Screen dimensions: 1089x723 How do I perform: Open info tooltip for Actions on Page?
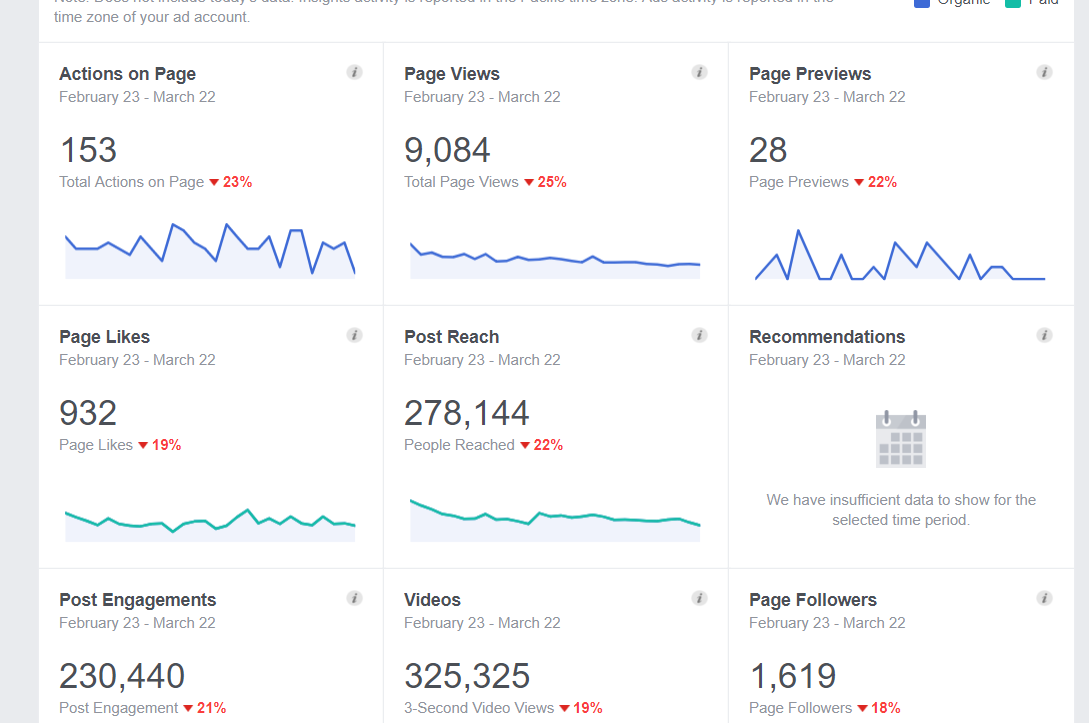[354, 72]
